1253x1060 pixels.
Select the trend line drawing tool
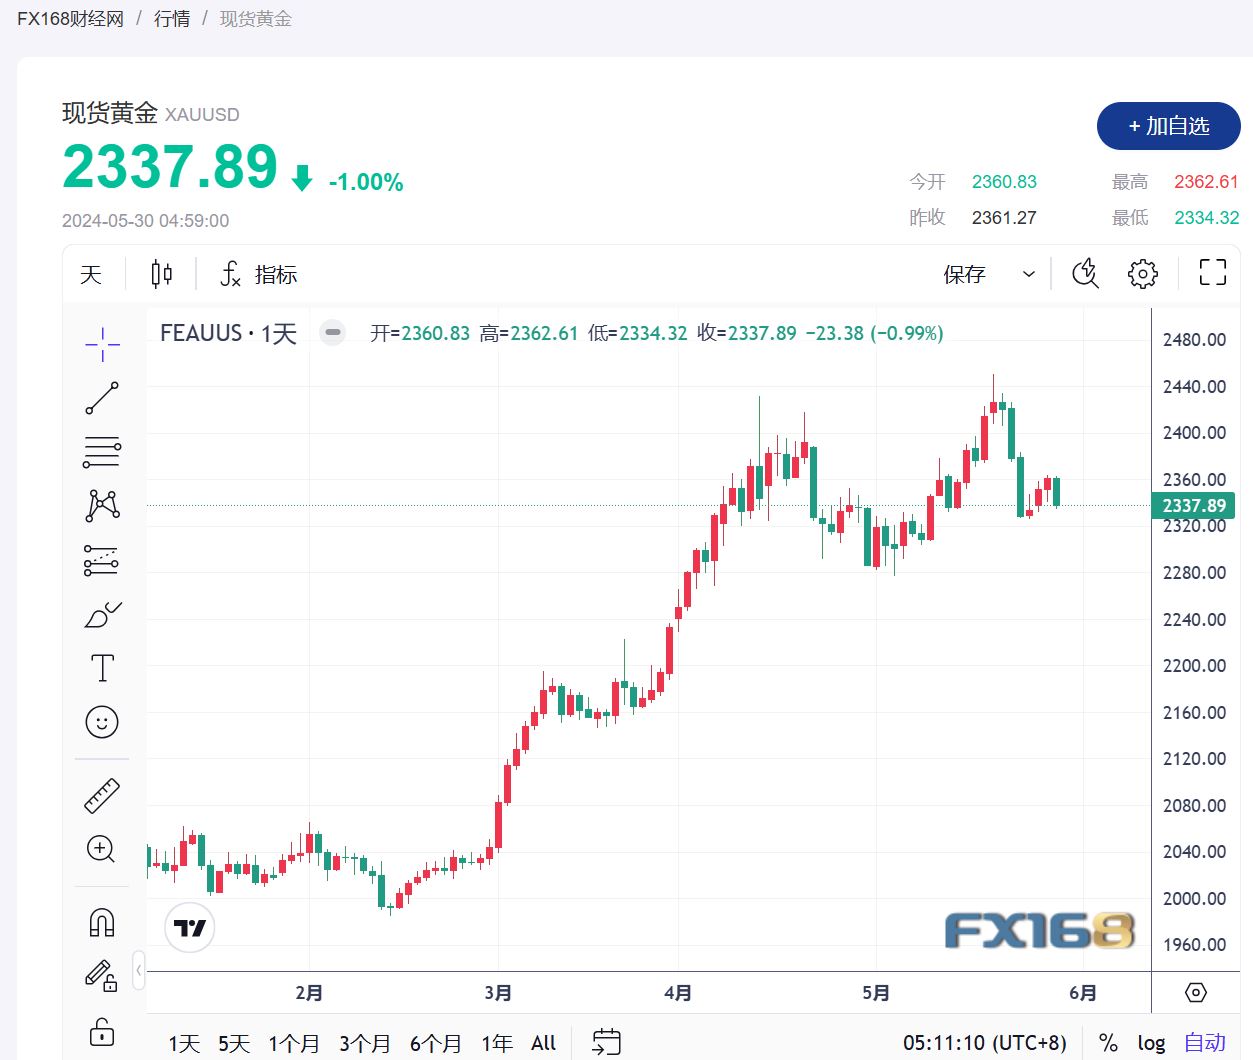coord(102,398)
